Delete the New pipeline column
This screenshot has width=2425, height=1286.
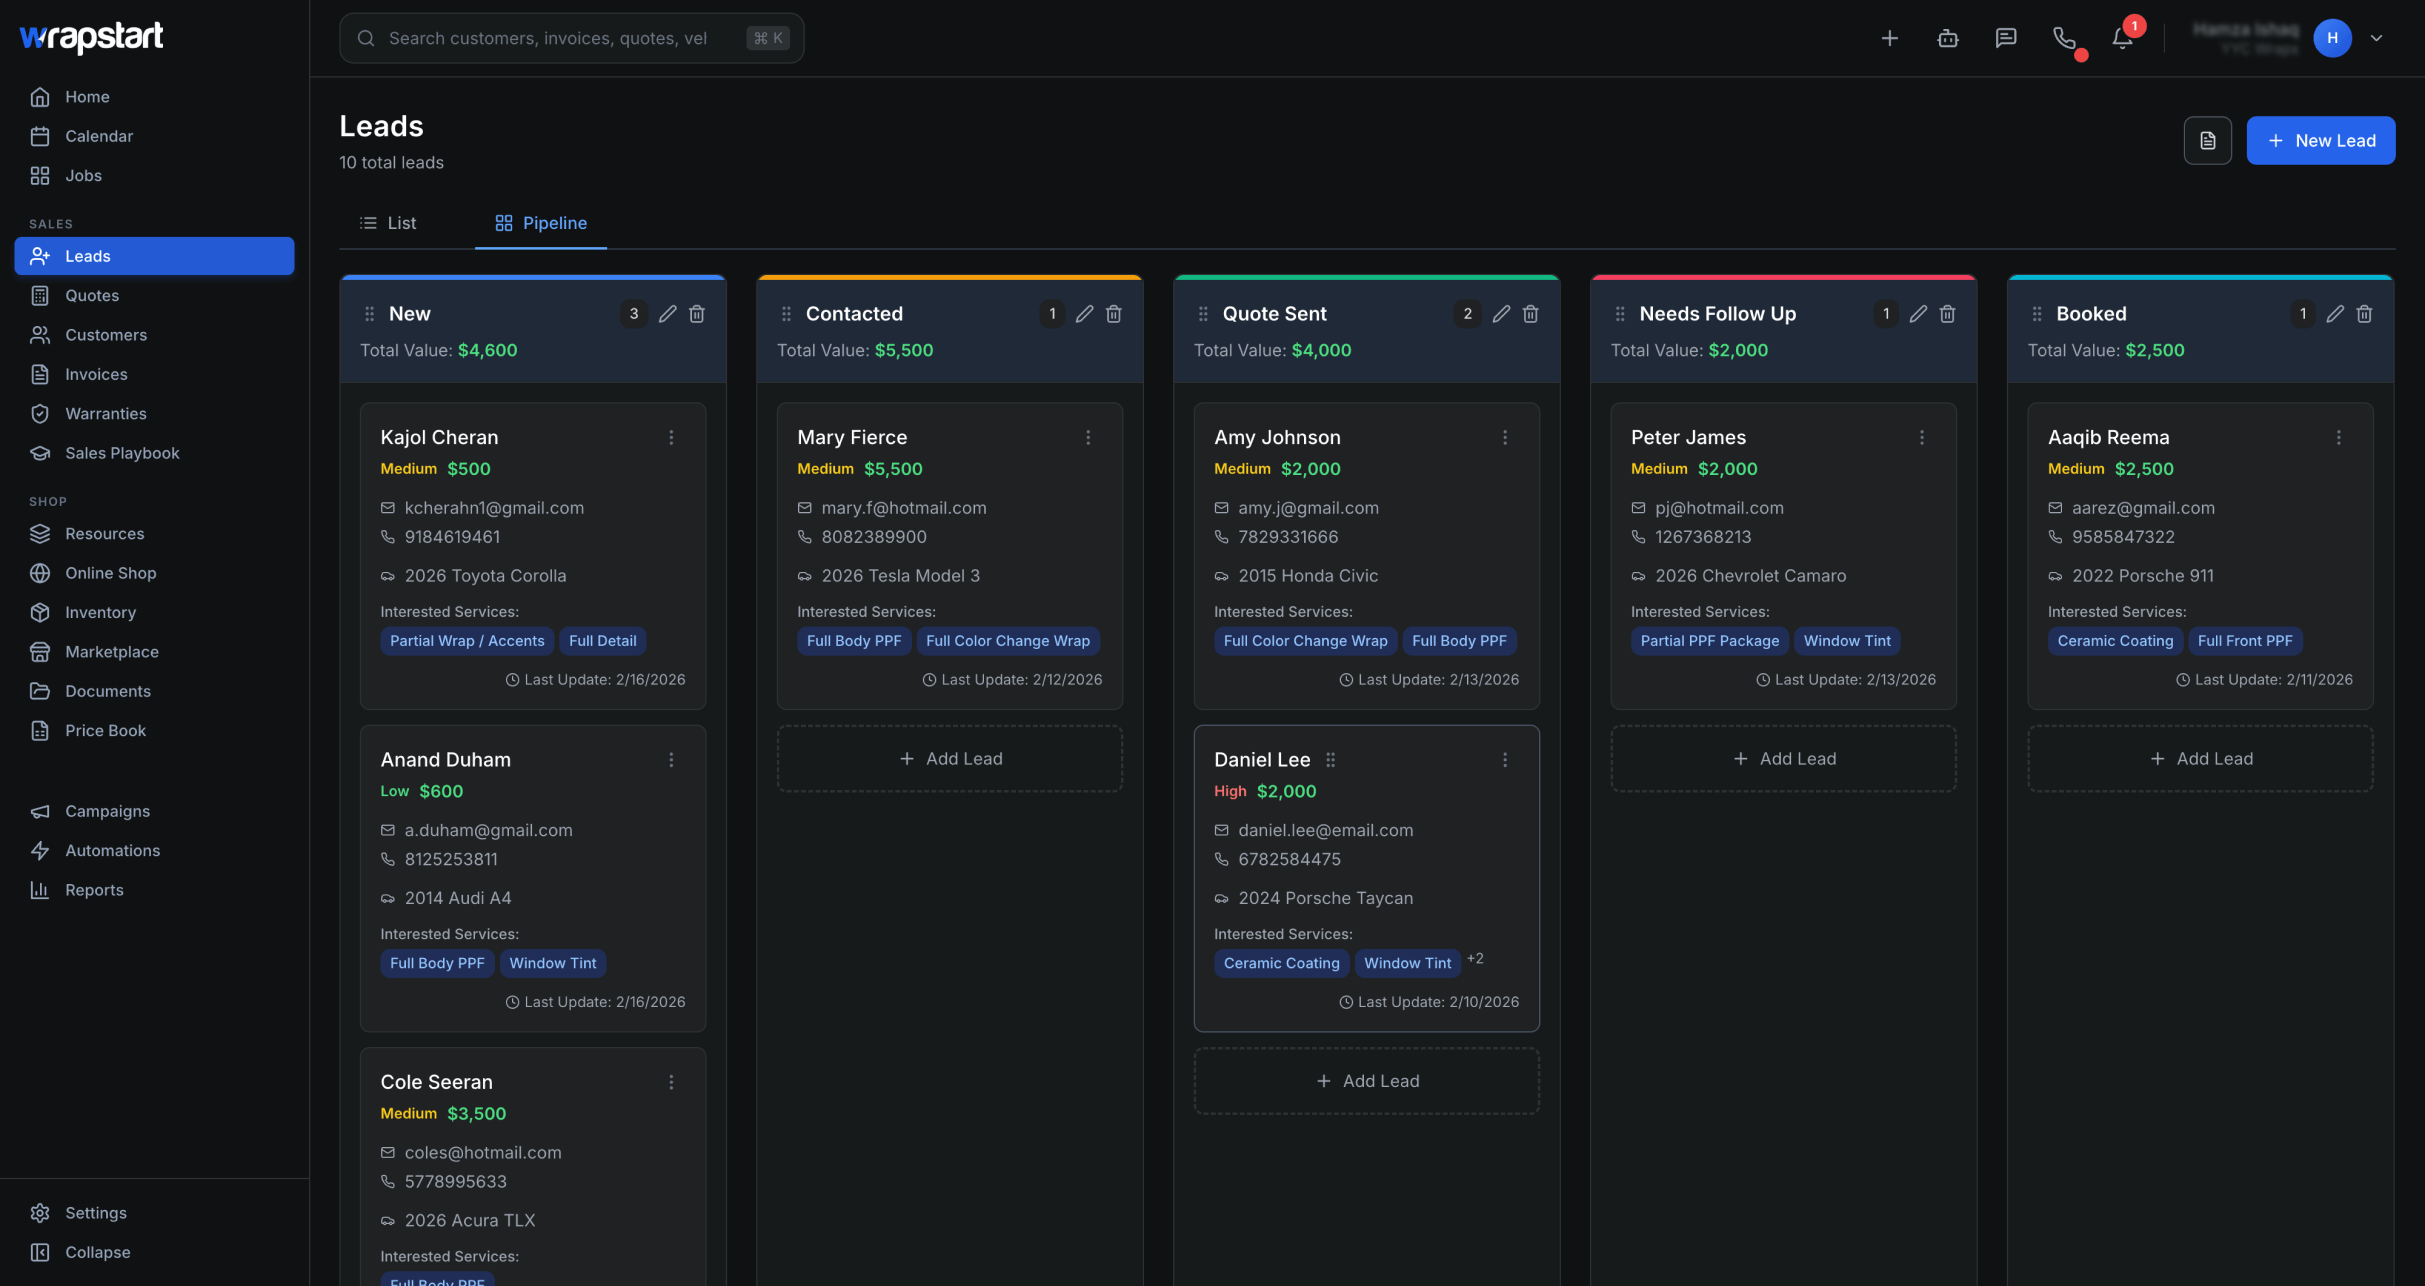pyautogui.click(x=697, y=314)
